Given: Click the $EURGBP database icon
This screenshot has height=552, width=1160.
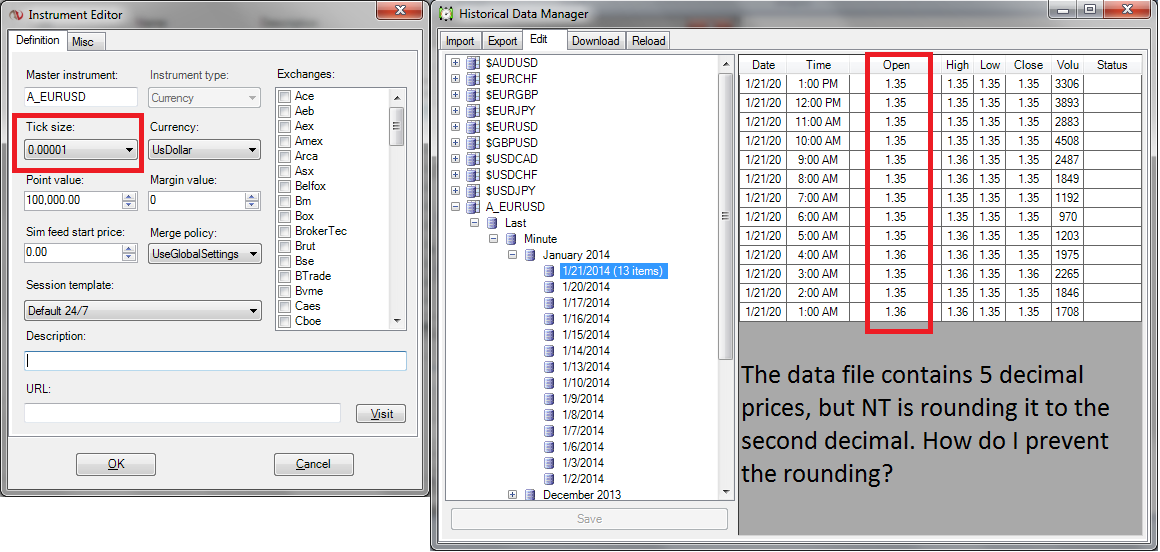Looking at the screenshot, I should (473, 95).
